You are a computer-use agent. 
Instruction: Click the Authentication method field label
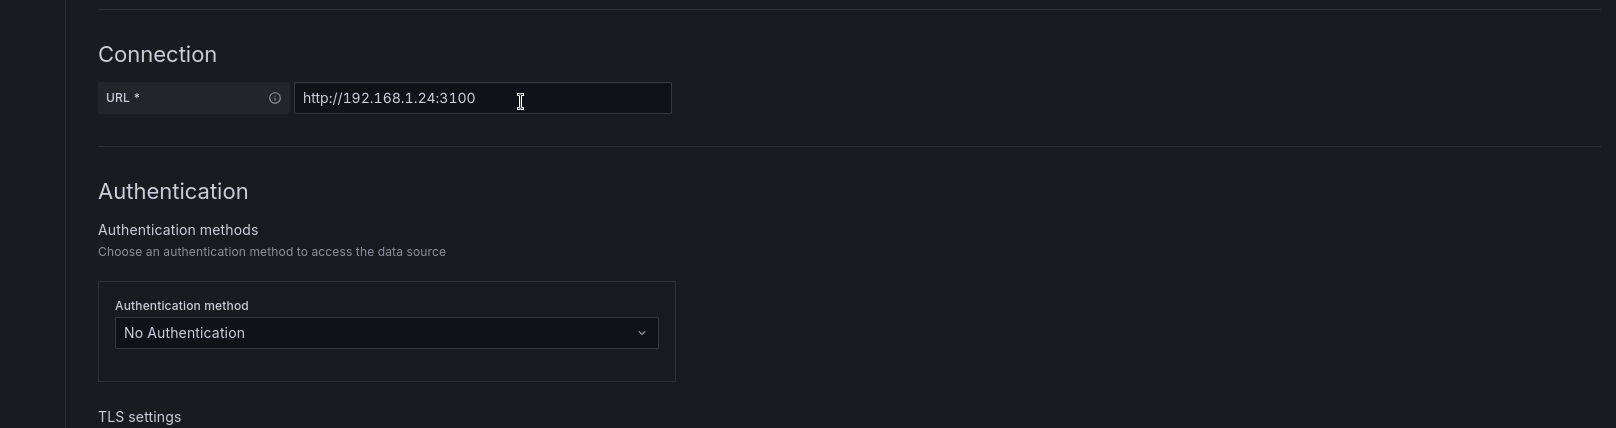click(x=182, y=306)
